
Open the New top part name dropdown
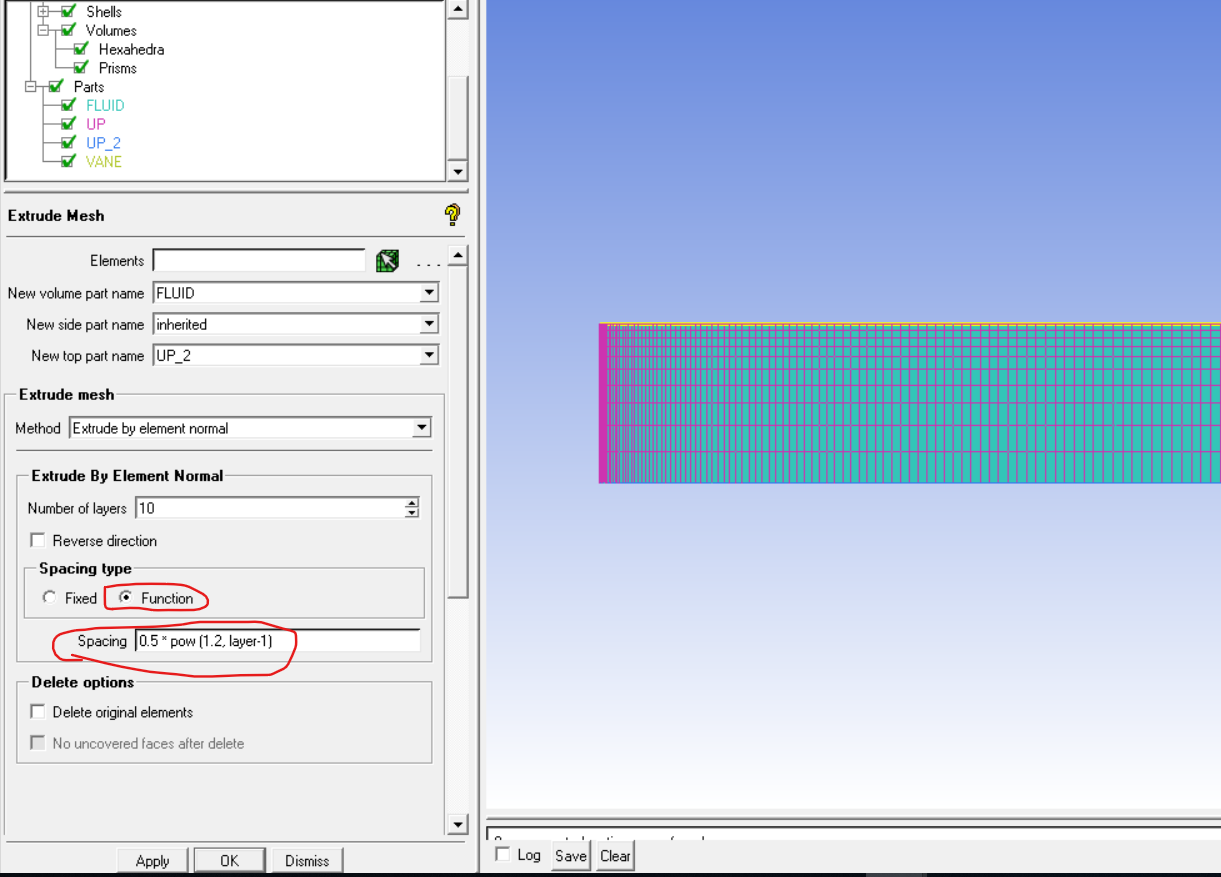[x=430, y=355]
